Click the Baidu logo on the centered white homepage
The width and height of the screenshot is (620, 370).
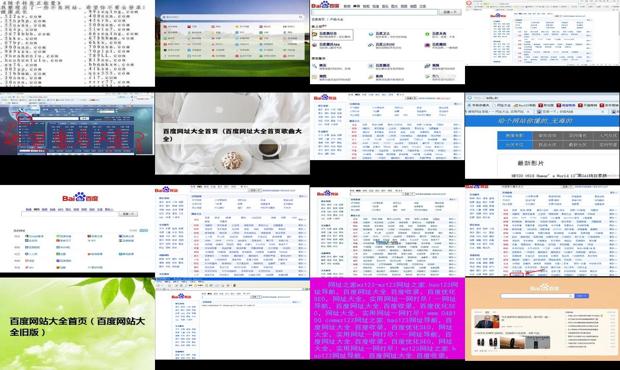click(80, 197)
